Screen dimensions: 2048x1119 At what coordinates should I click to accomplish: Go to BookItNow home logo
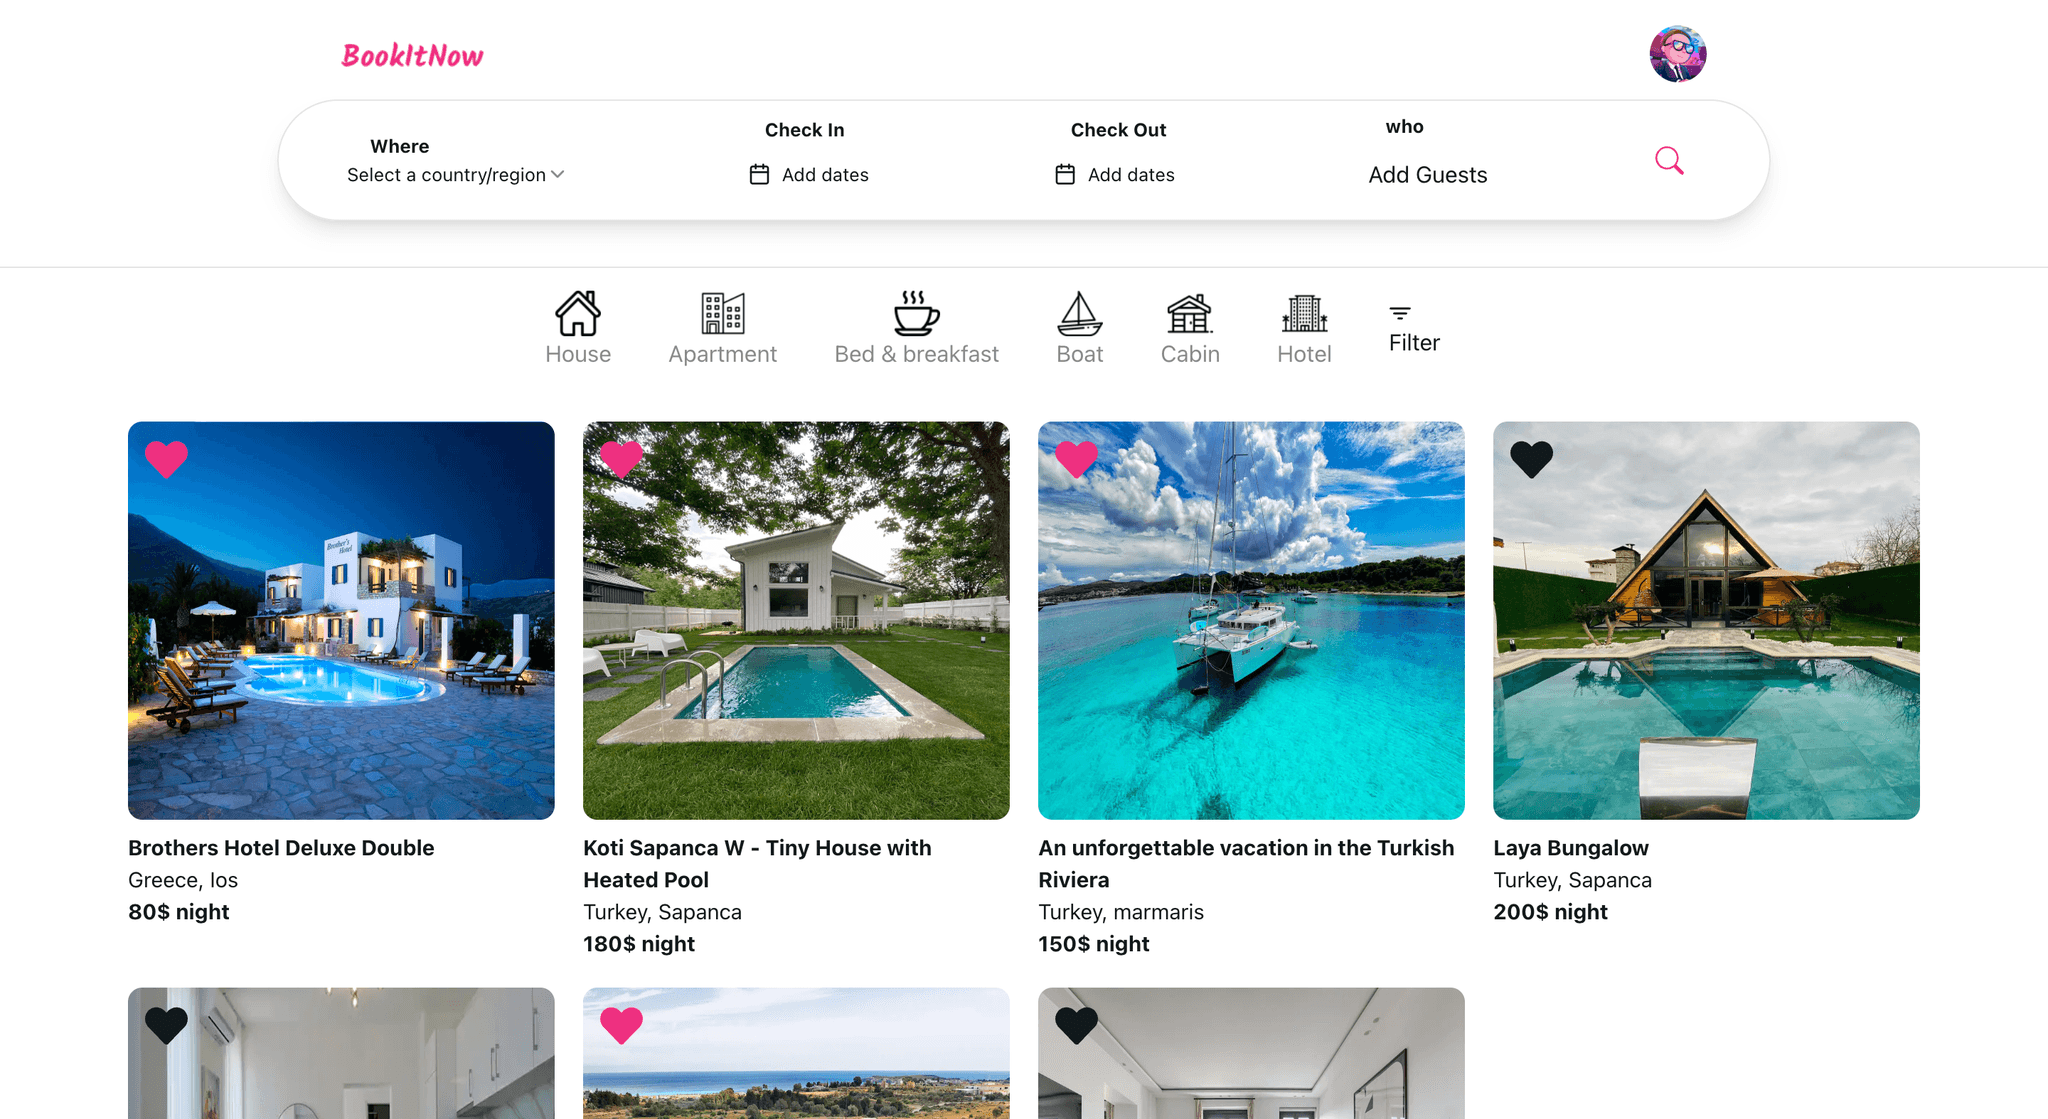(x=412, y=56)
